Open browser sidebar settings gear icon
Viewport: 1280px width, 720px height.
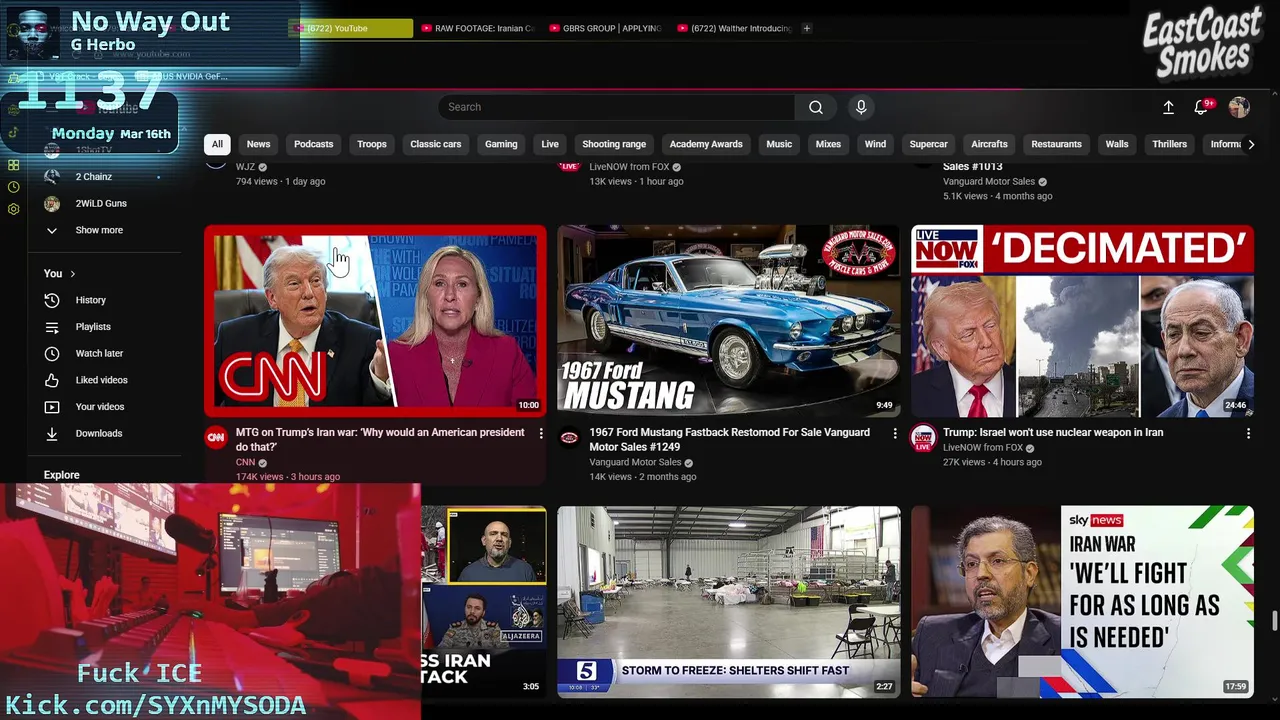point(13,209)
